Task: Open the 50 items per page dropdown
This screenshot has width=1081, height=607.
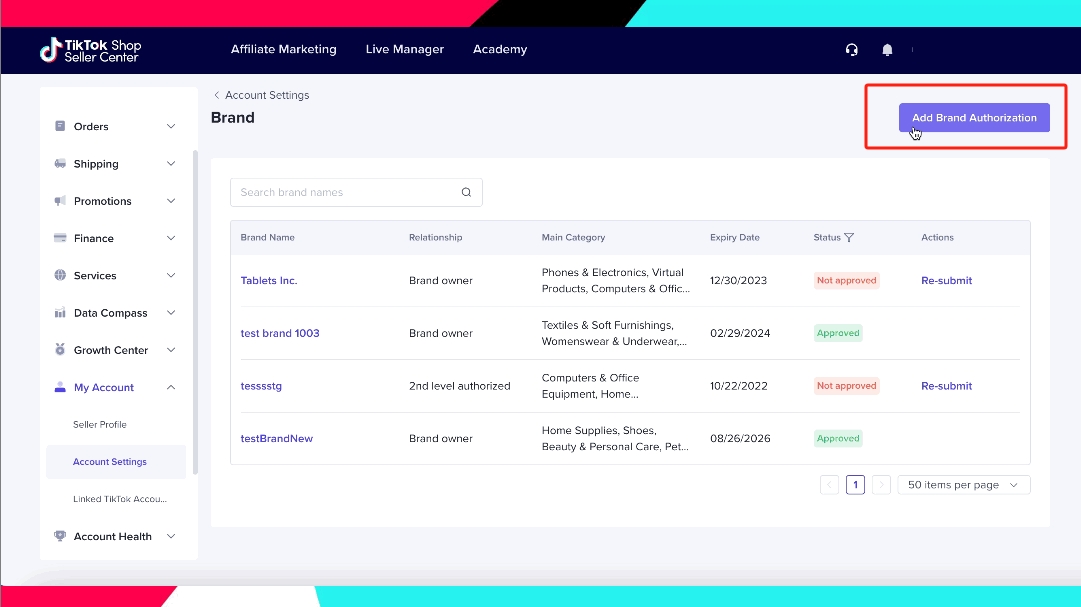Action: tap(964, 485)
